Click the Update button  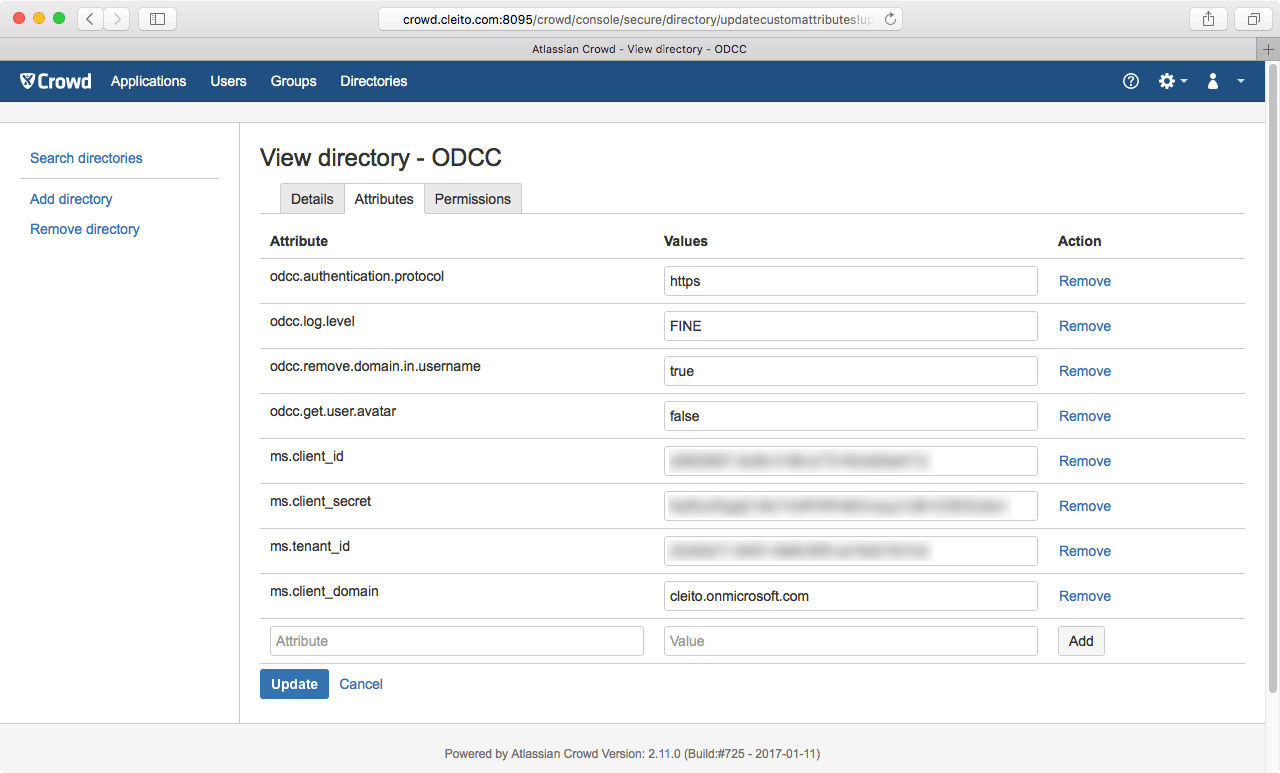pos(294,684)
